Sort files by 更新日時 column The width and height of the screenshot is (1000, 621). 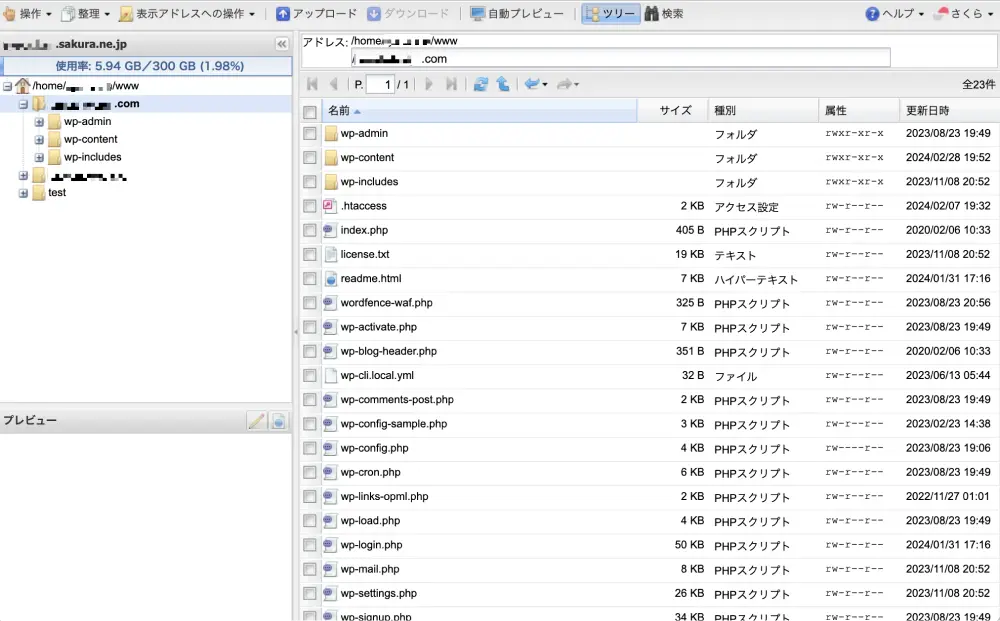point(927,111)
